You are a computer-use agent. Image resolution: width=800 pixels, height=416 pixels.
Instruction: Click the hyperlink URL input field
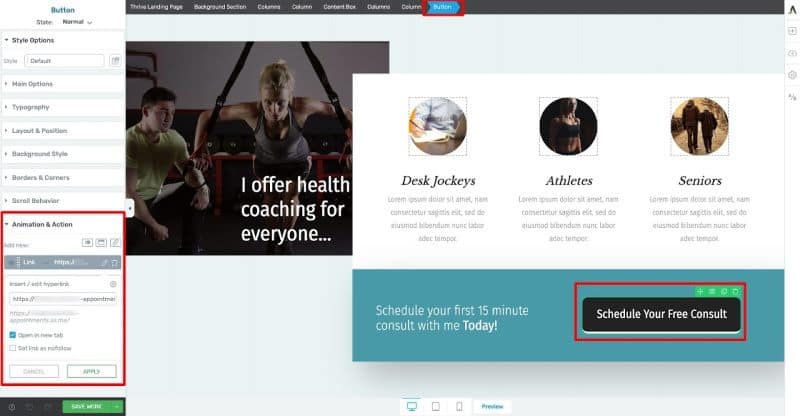tap(60, 298)
